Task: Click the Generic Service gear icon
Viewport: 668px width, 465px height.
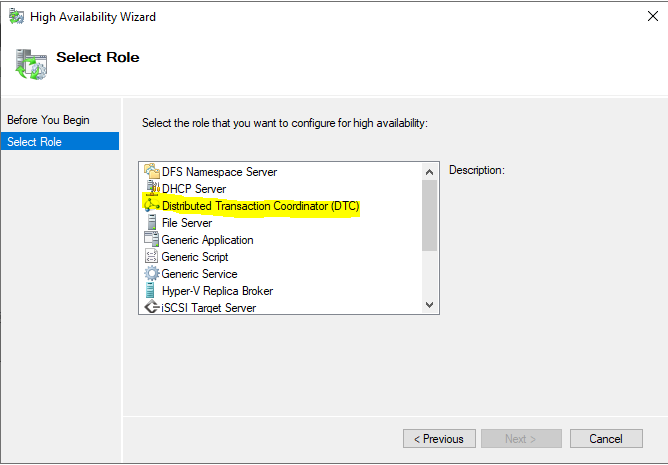Action: [152, 274]
